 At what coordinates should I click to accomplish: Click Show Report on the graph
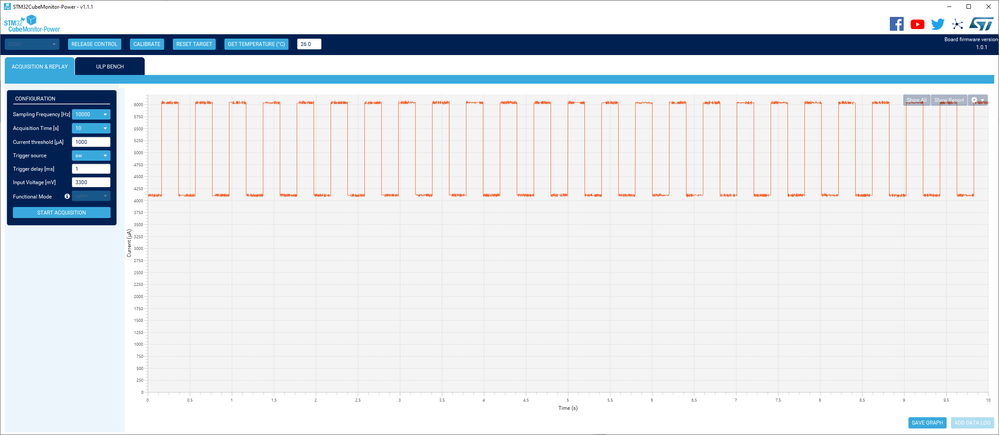click(949, 100)
